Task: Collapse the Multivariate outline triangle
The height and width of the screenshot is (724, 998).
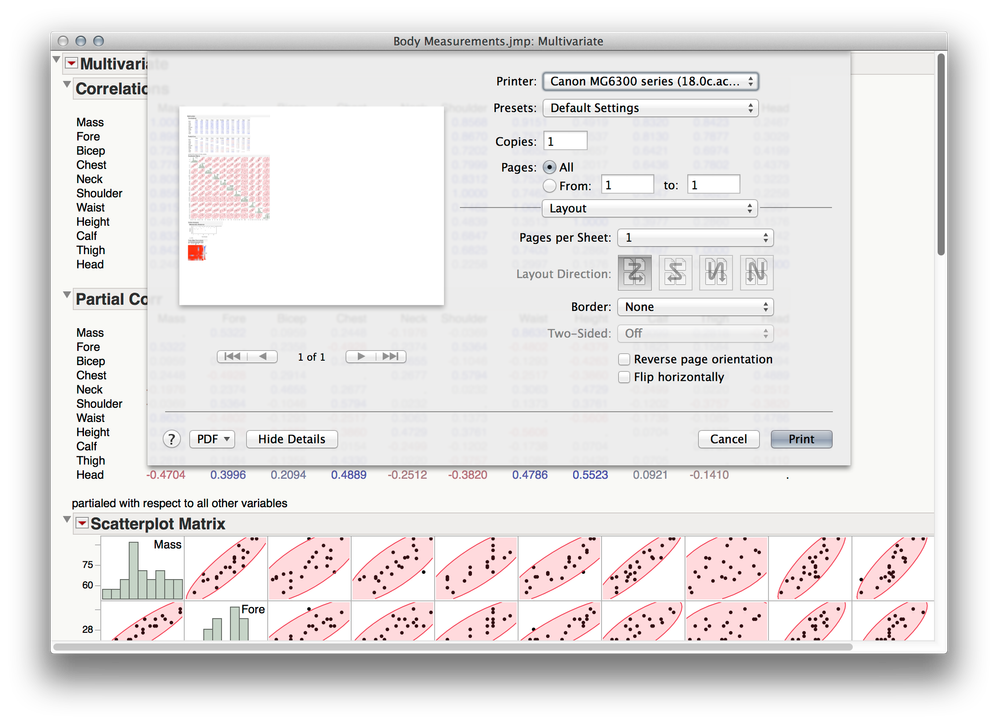Action: point(57,60)
